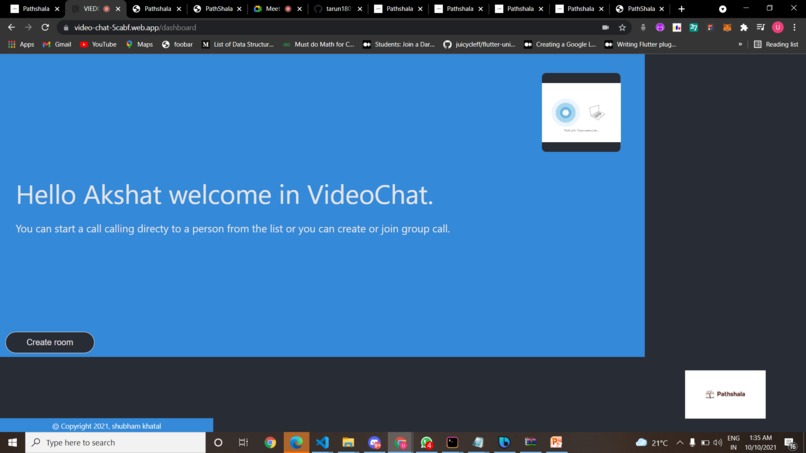Screen dimensions: 806x453
Task: Open the media control playlist icon
Action: coord(761,27)
